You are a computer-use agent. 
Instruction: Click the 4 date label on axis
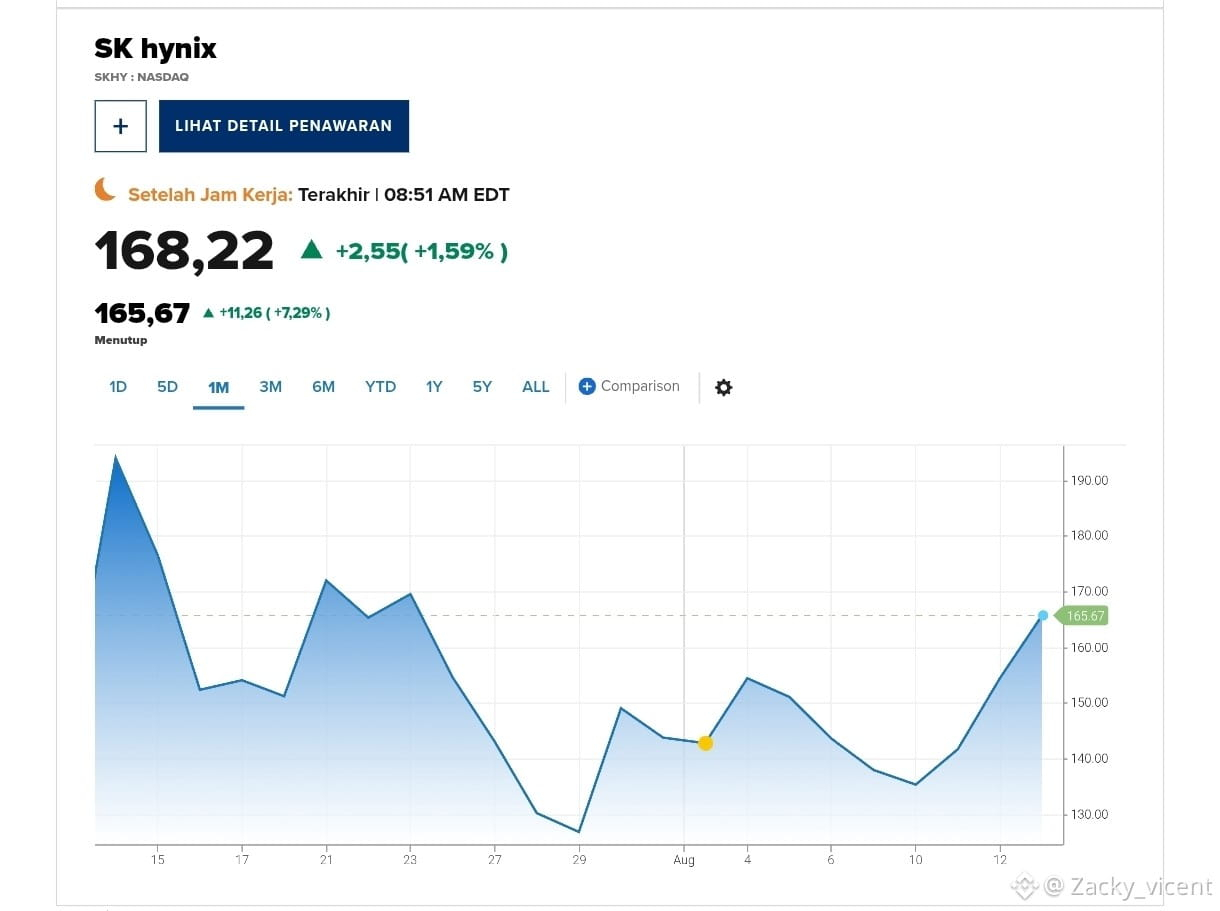coord(747,859)
